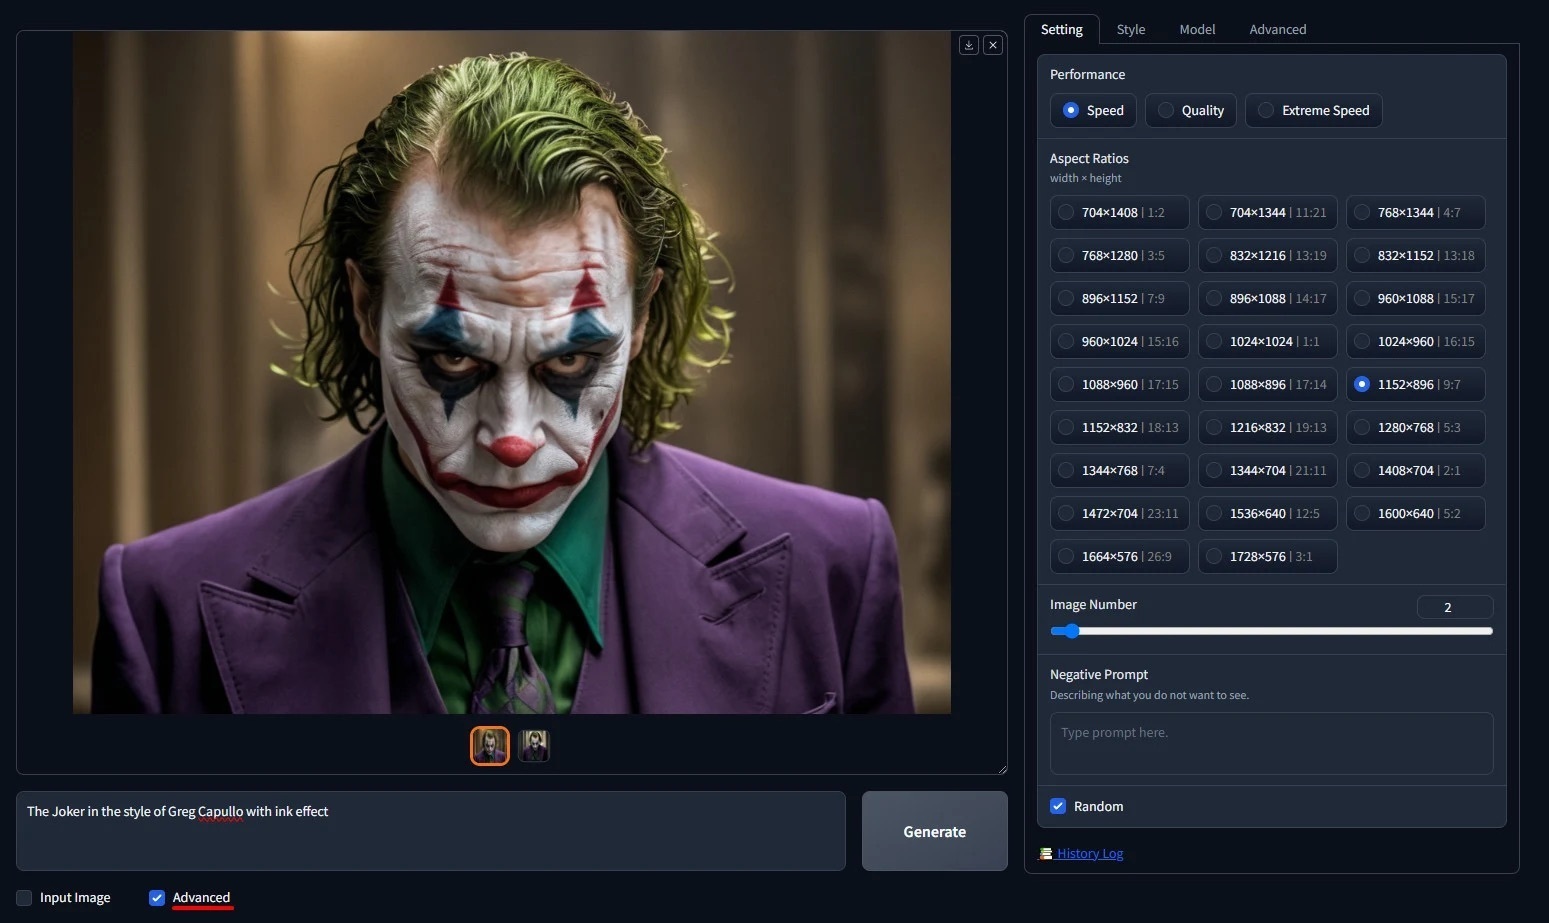Viewport: 1549px width, 923px height.
Task: Click the History Log book icon
Action: 1046,853
